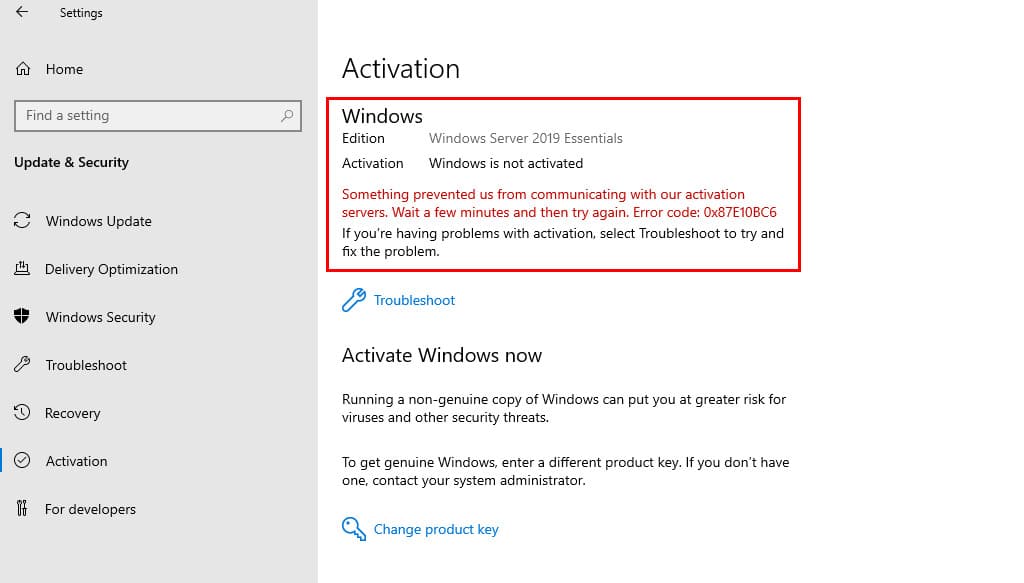Viewport: 1024px width, 583px height.
Task: Click the Delivery Optimization icon
Action: tap(22, 268)
